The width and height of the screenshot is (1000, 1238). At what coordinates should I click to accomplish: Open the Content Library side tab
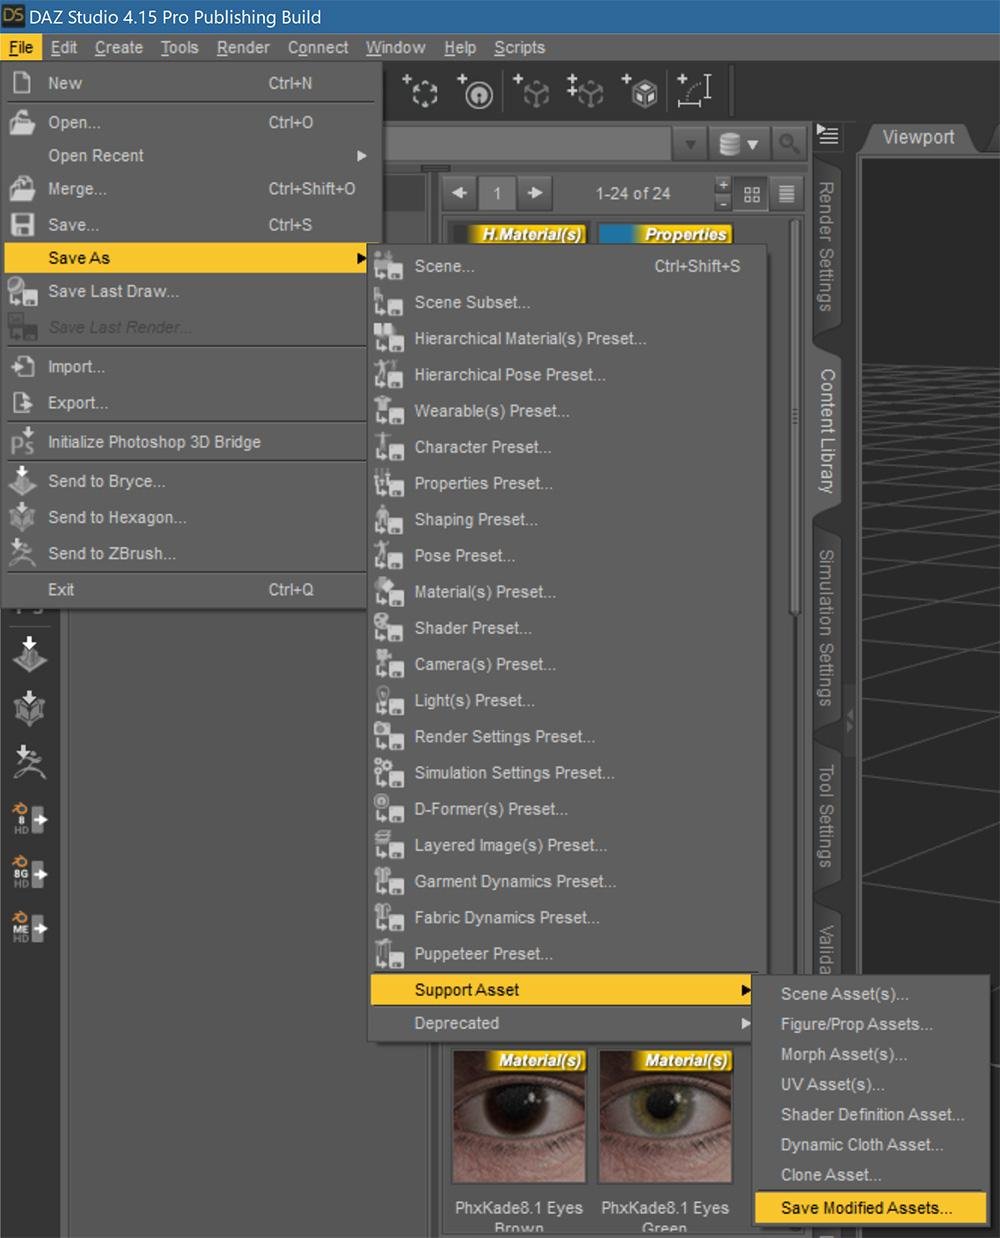click(827, 430)
